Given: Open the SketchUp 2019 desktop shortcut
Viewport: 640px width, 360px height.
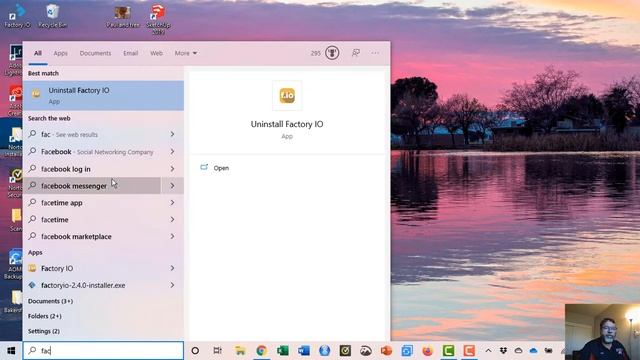Looking at the screenshot, I should [158, 19].
